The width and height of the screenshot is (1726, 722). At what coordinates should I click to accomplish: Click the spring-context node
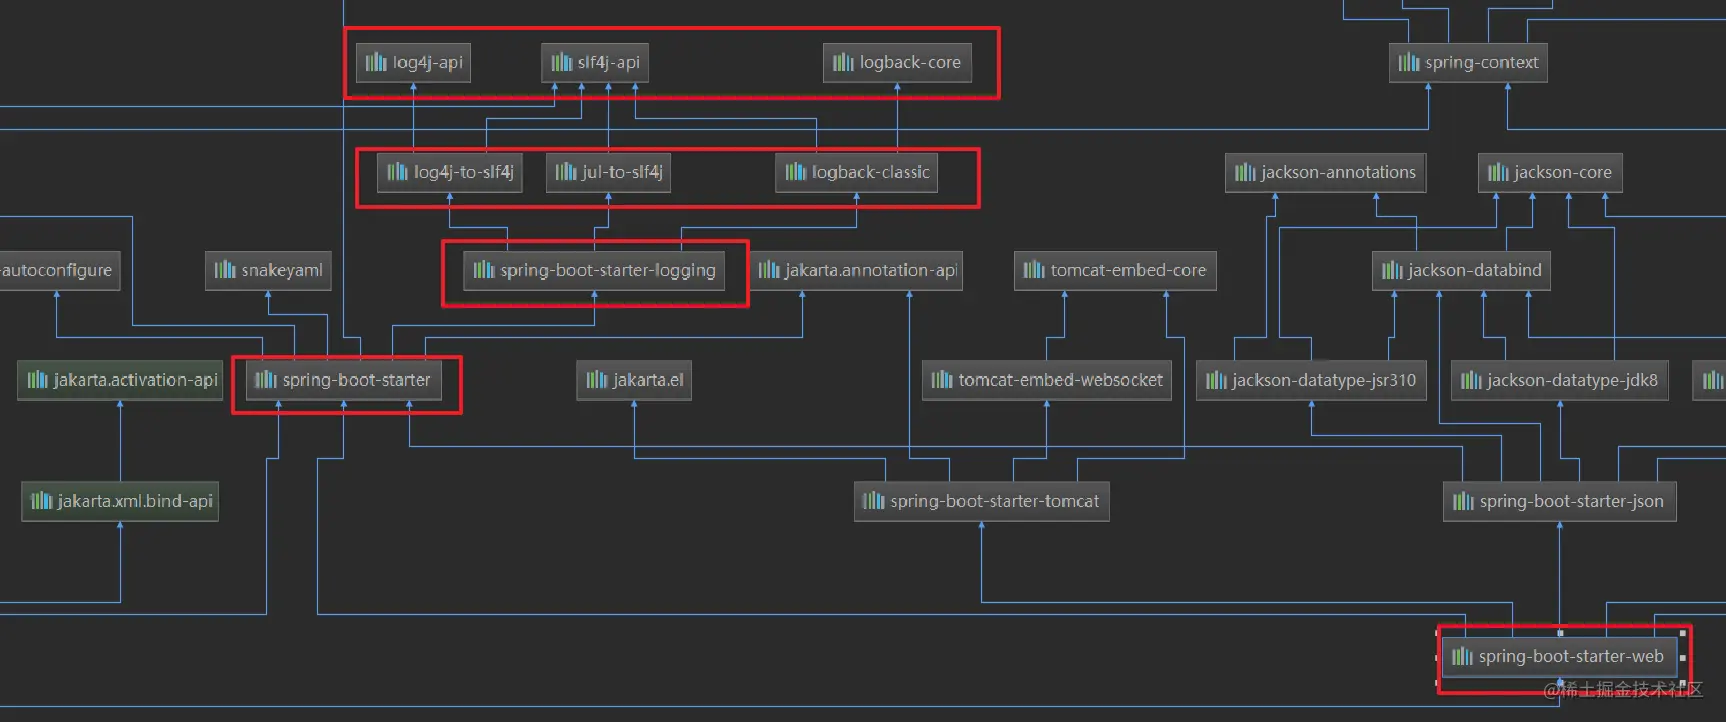click(1468, 63)
